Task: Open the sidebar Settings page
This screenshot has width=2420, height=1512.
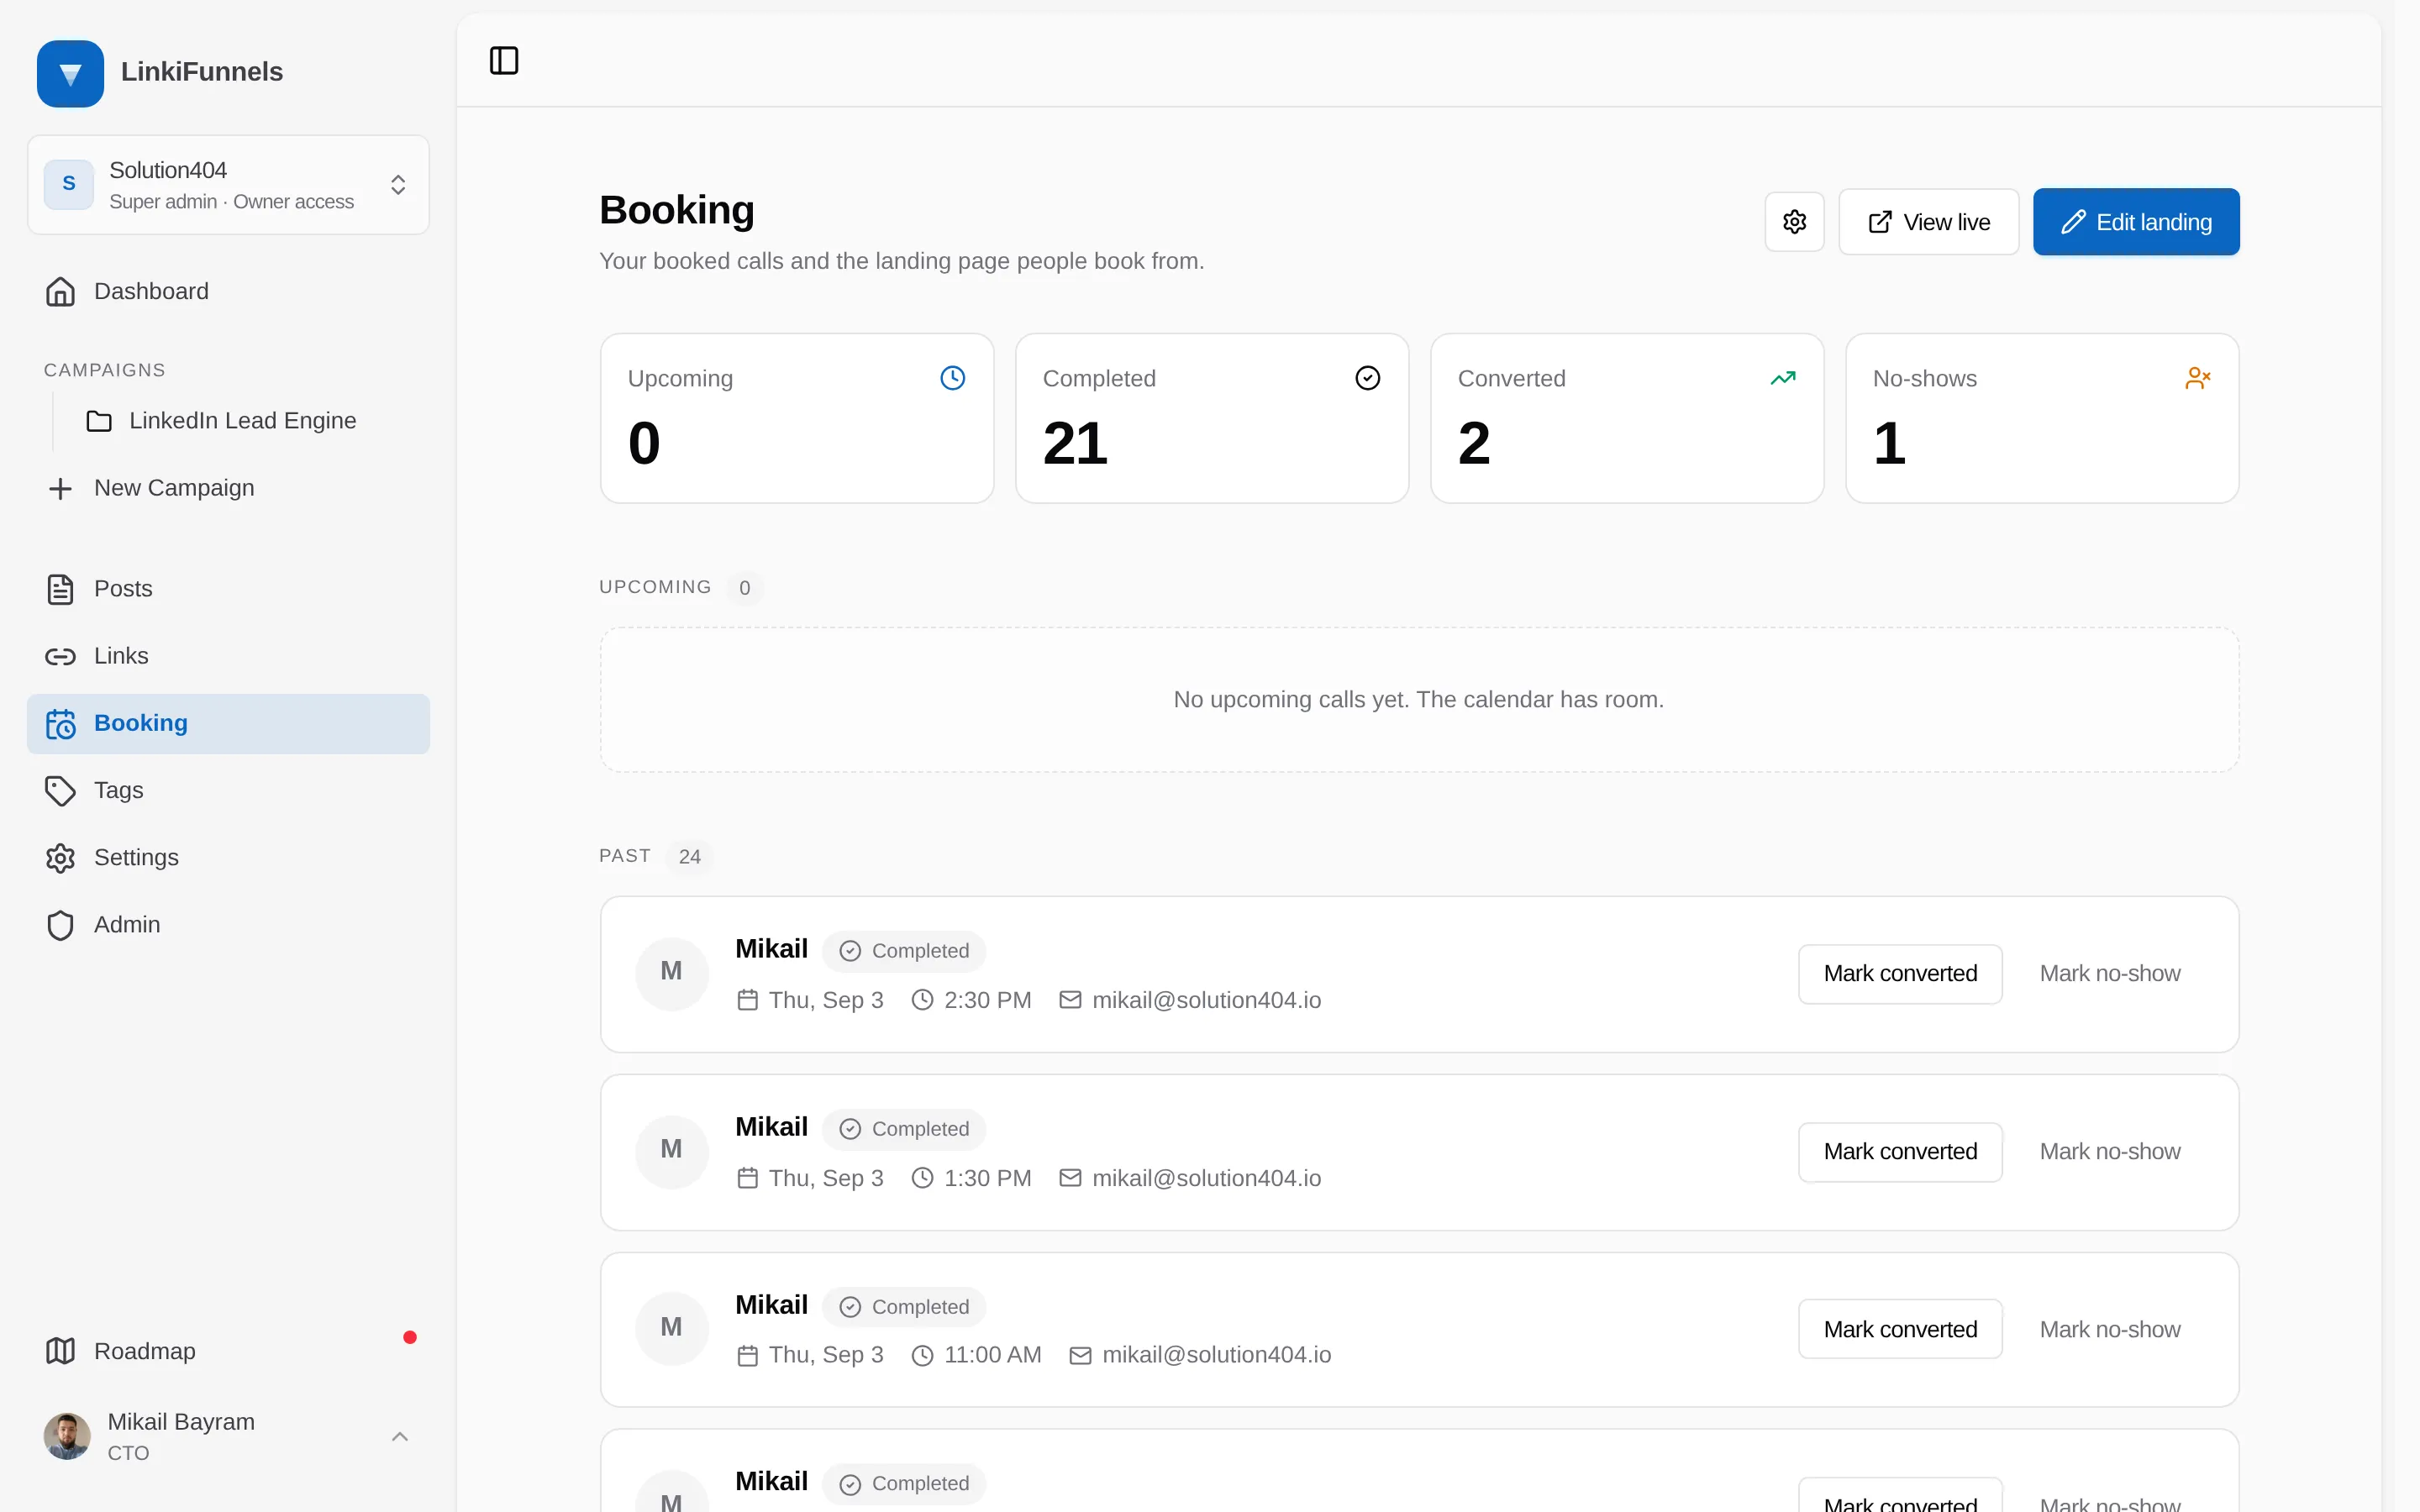Action: [x=228, y=858]
